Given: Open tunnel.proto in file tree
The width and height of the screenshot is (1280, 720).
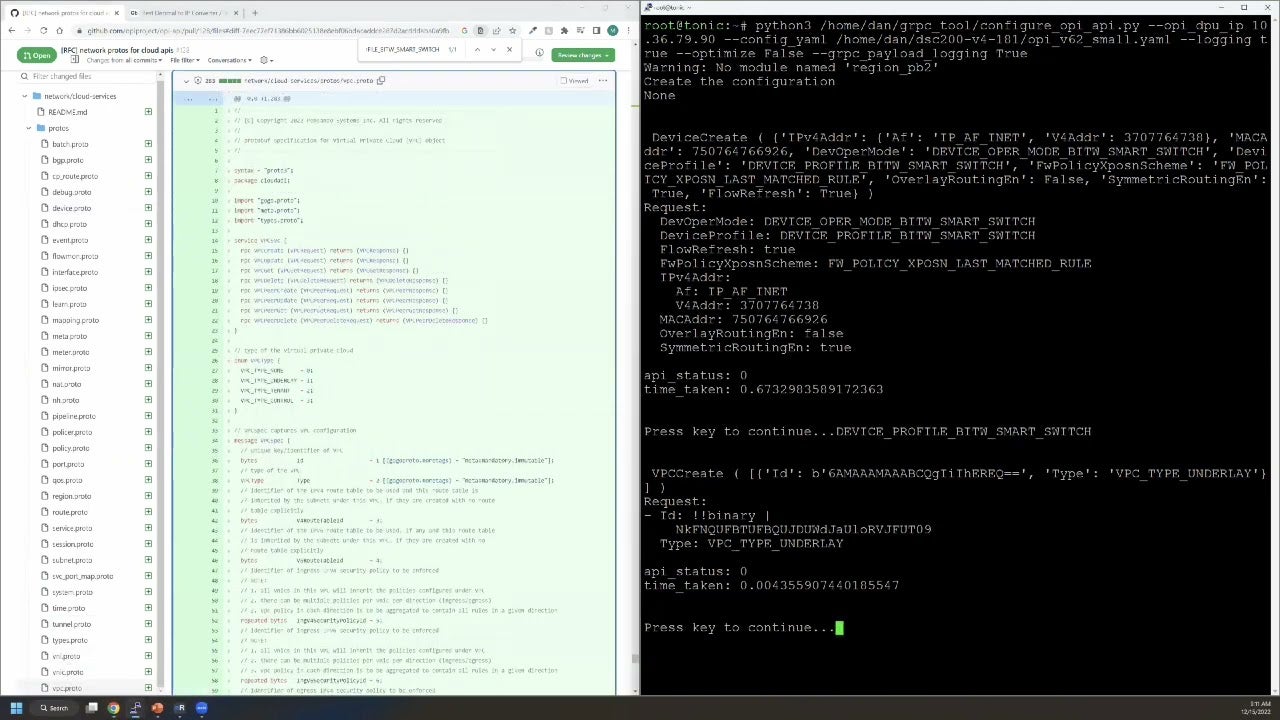Looking at the screenshot, I should (70, 624).
